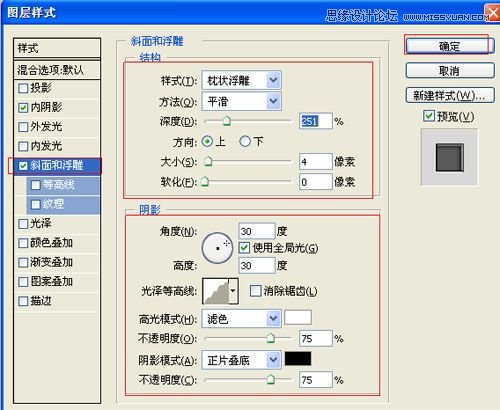Enable the 光泽 checkbox
This screenshot has width=500, height=410.
[23, 224]
